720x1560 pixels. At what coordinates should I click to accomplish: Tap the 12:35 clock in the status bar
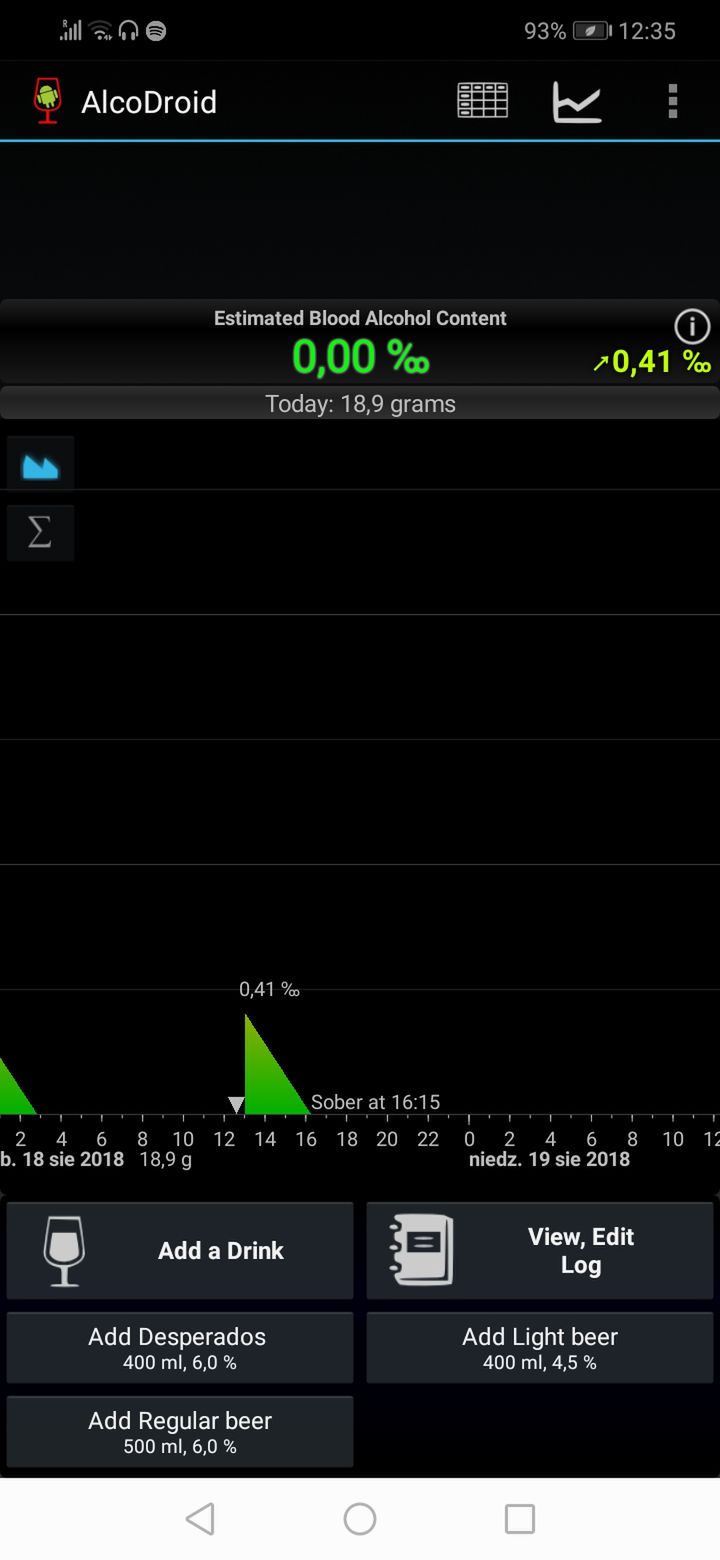tap(647, 31)
